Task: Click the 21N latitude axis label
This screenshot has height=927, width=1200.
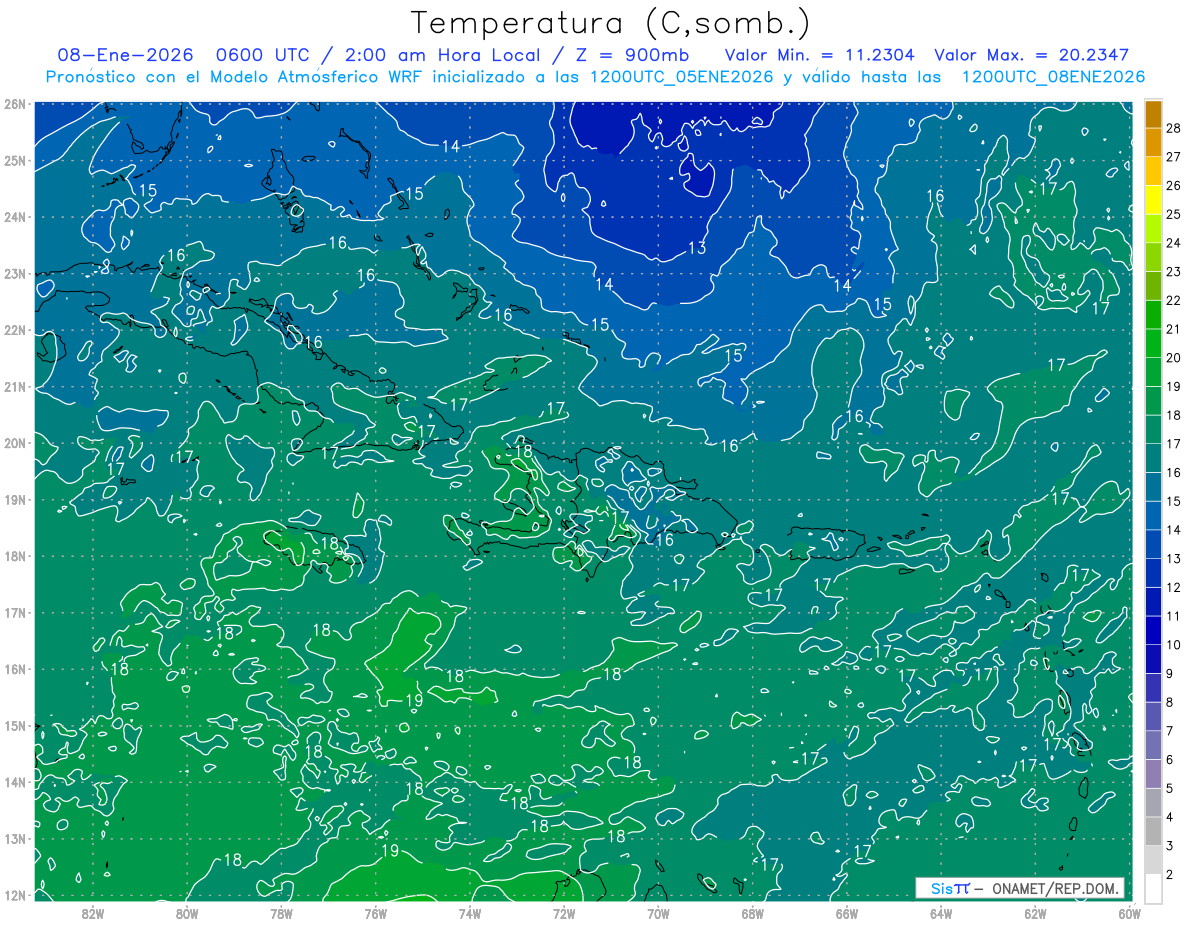Action: coord(15,386)
